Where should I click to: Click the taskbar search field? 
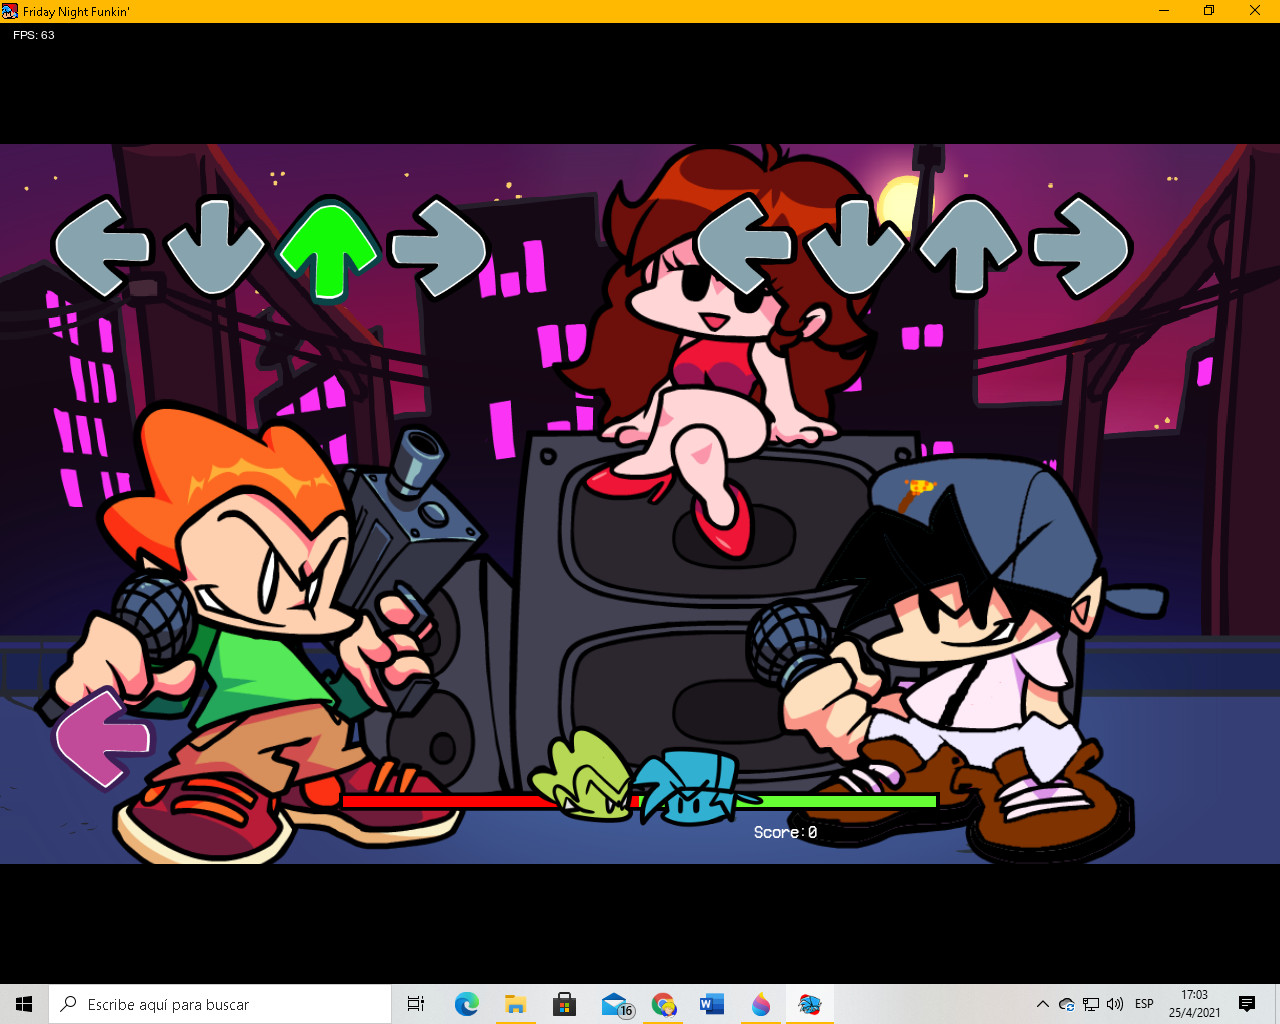coord(220,1004)
